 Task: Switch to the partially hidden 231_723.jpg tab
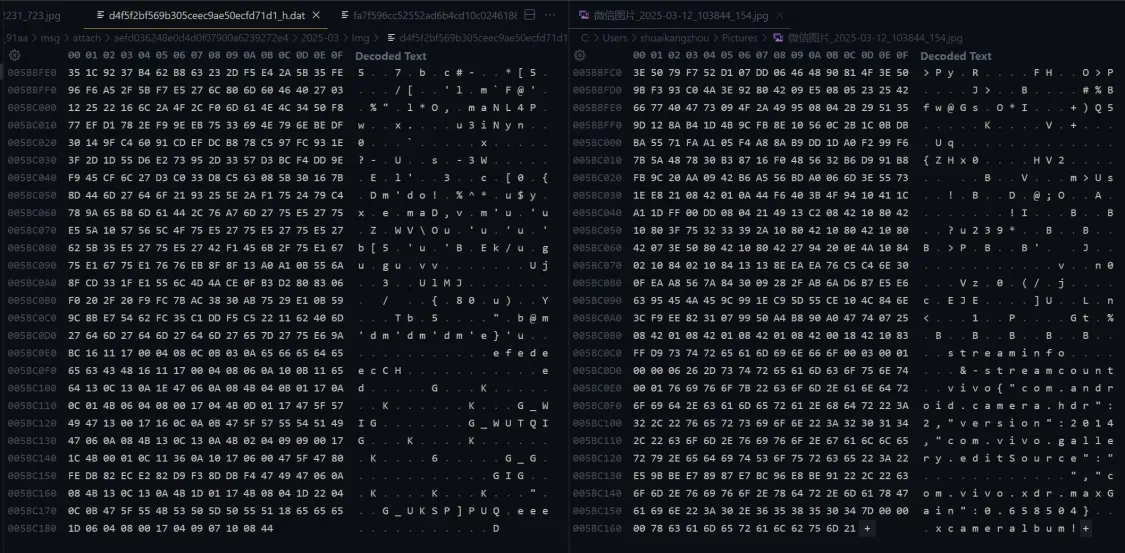(32, 15)
